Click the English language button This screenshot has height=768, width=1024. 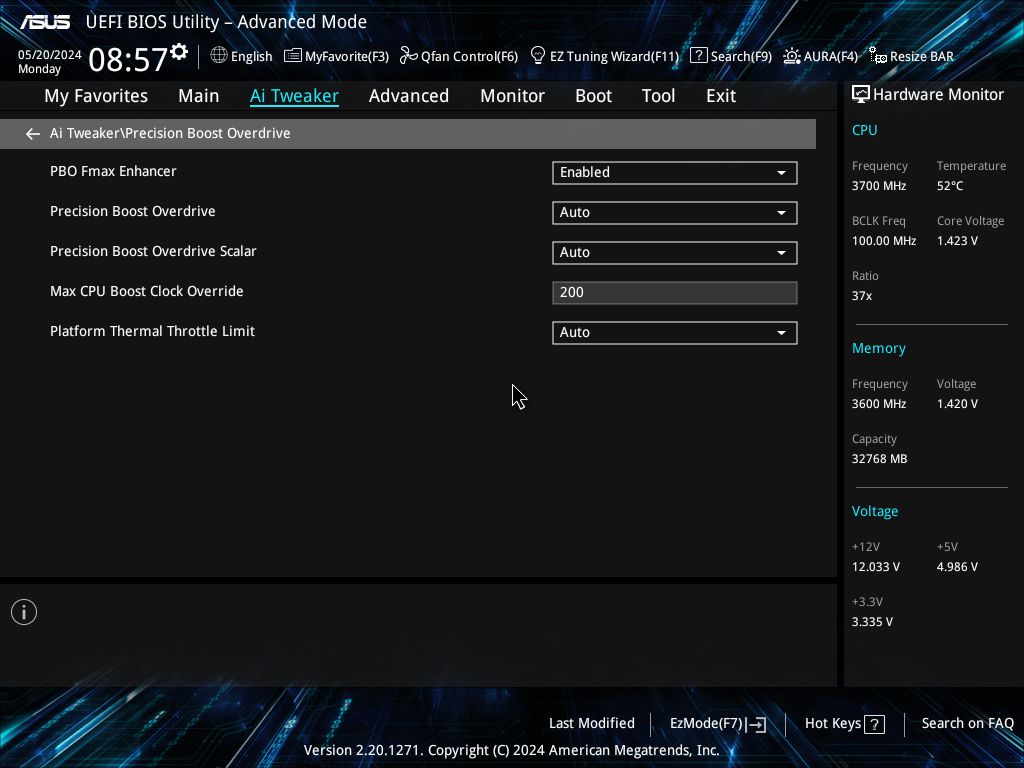(x=251, y=56)
